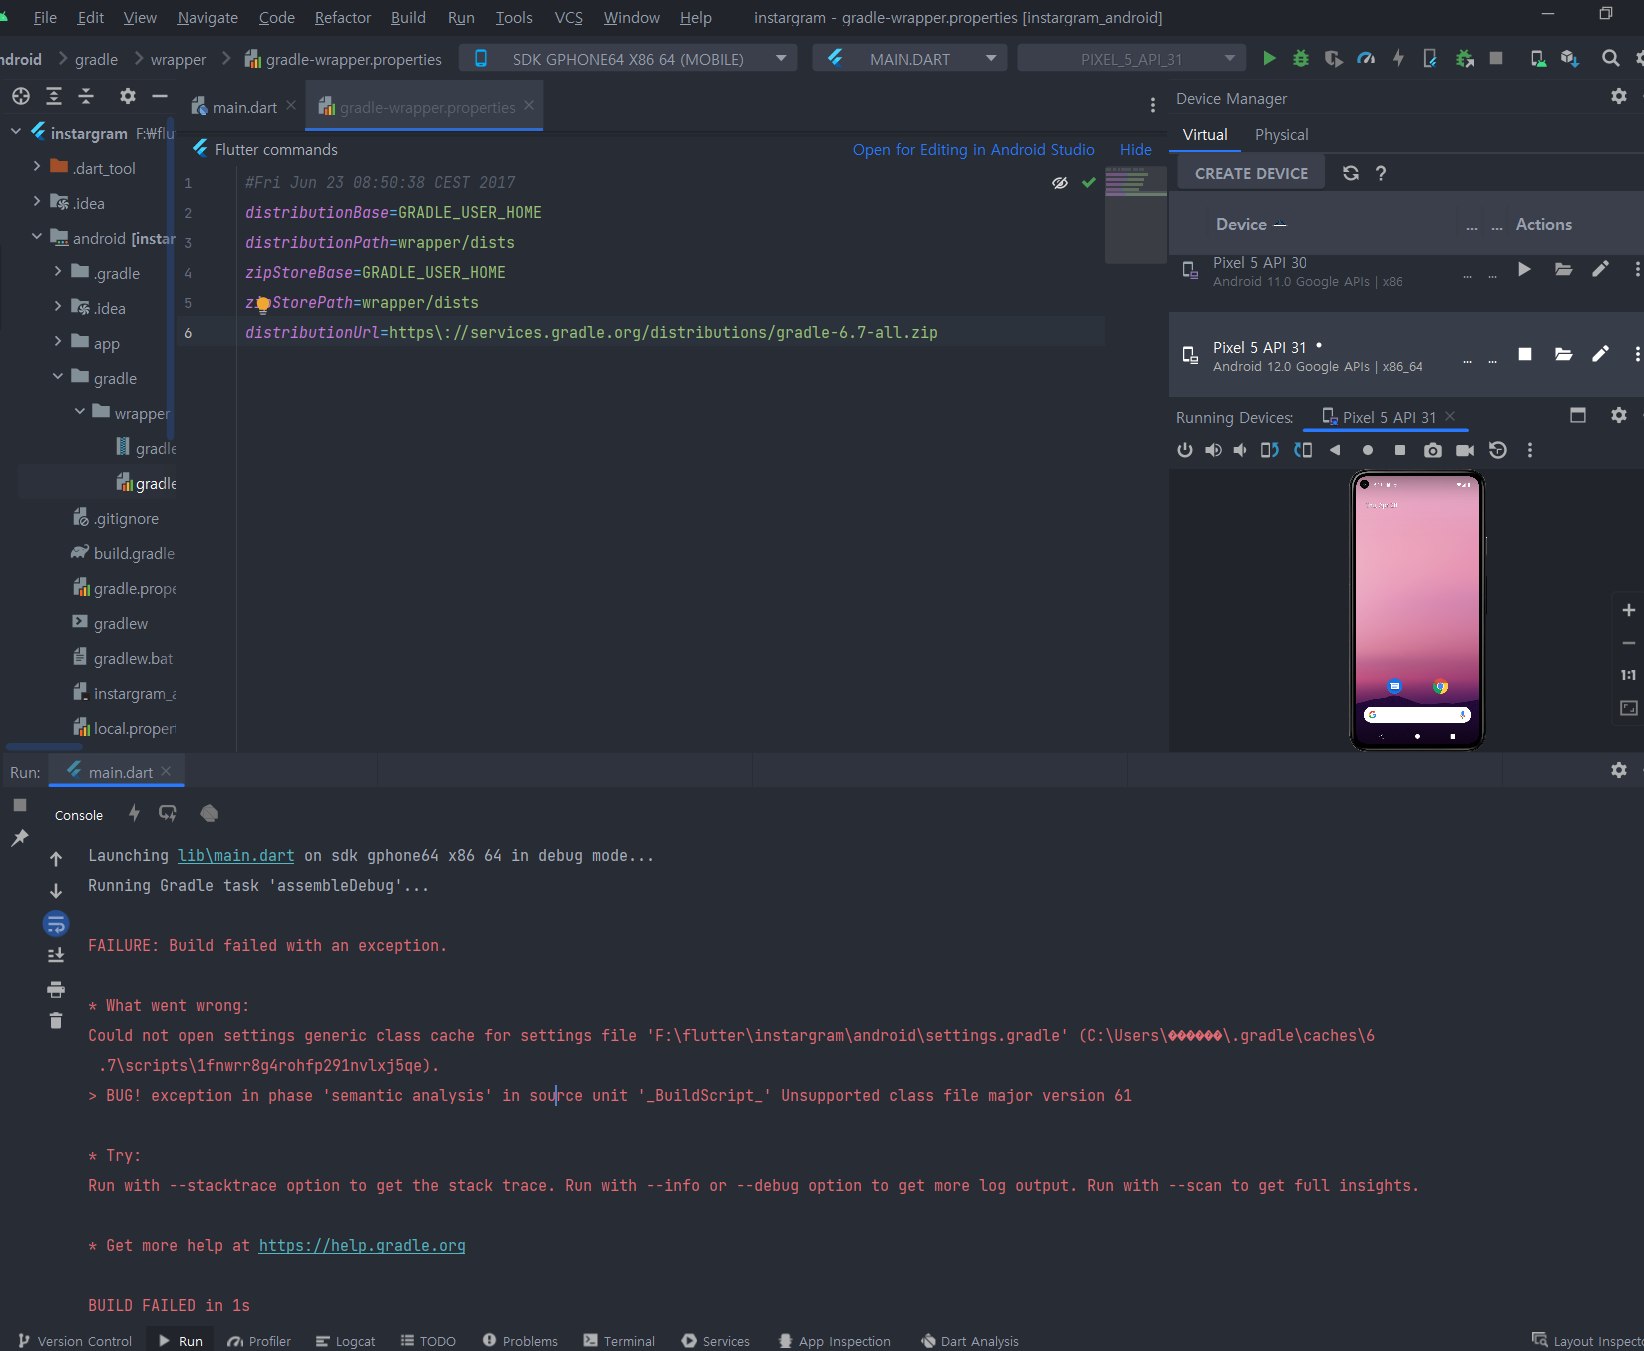Stop the Pixel 5 API 31 emulator

pyautogui.click(x=1525, y=354)
